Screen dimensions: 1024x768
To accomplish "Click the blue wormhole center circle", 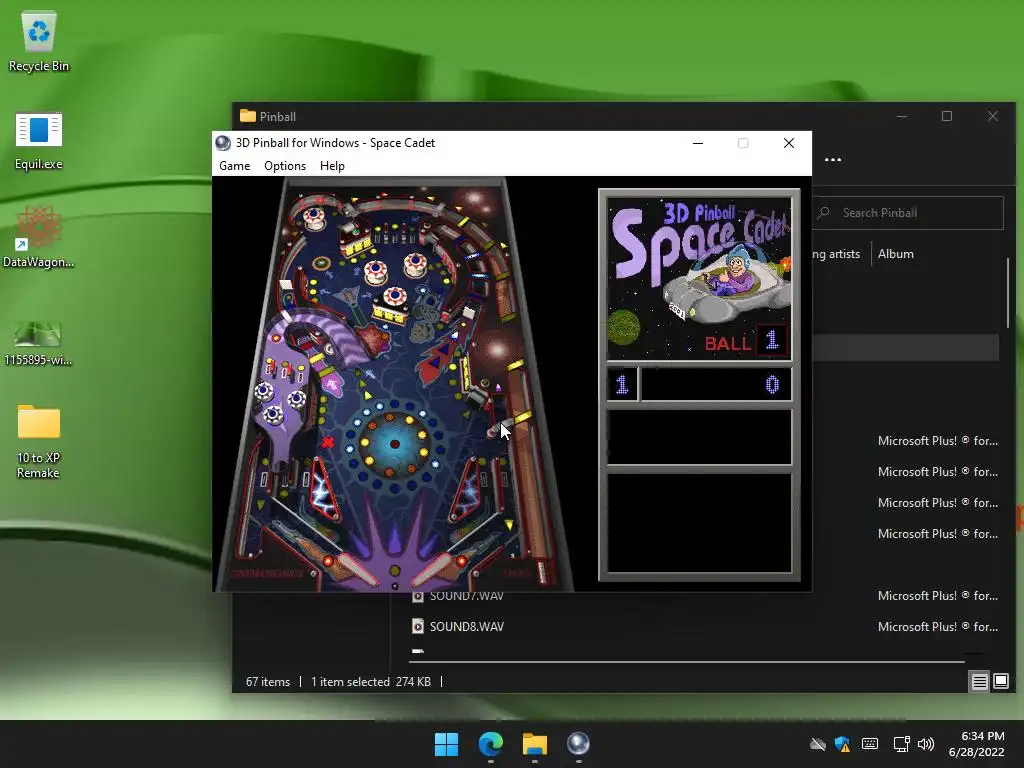I will [x=394, y=443].
